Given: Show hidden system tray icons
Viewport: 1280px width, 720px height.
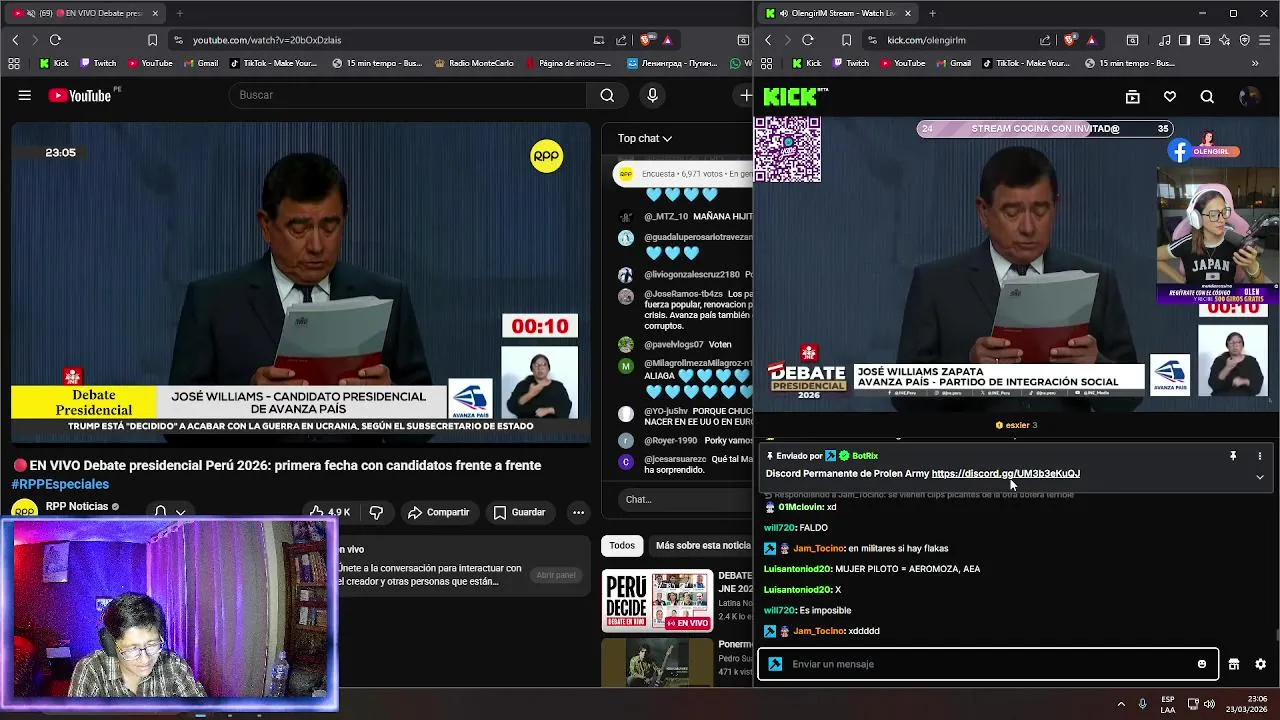Looking at the screenshot, I should (x=1121, y=704).
